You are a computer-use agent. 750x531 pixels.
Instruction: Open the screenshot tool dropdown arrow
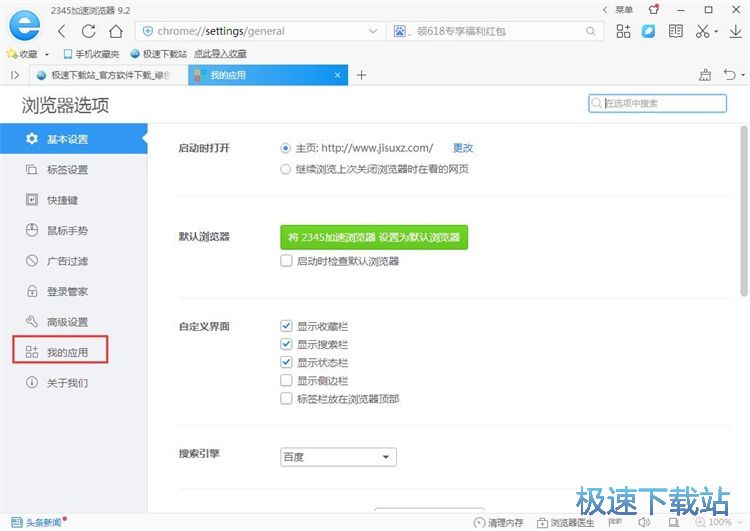point(716,32)
